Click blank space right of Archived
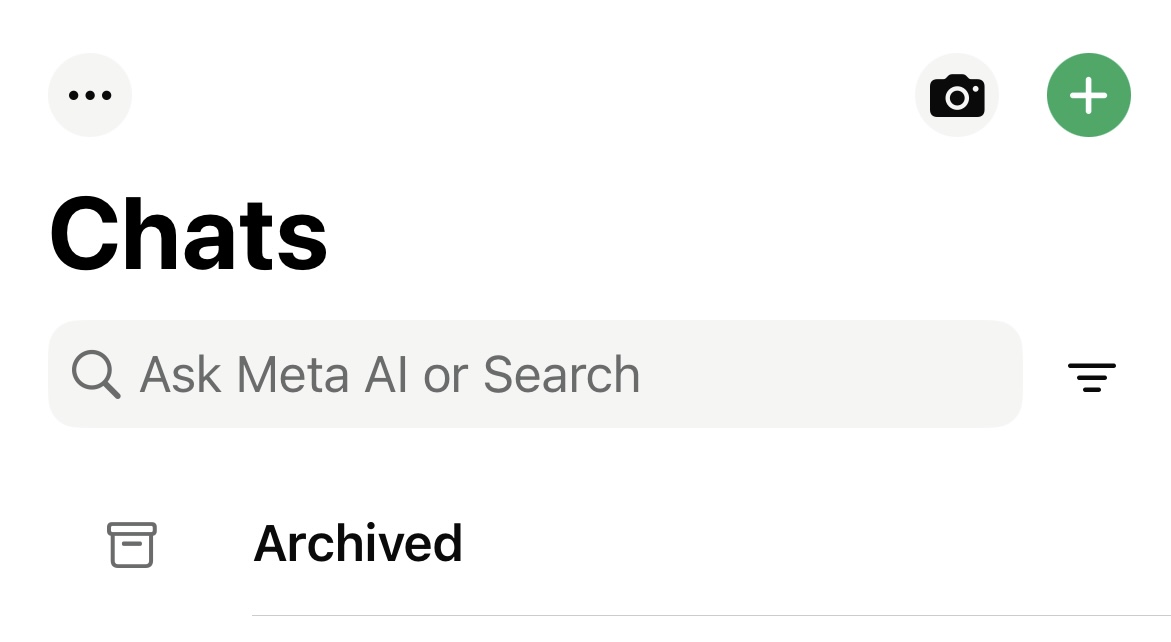The image size is (1171, 642). [x=814, y=544]
